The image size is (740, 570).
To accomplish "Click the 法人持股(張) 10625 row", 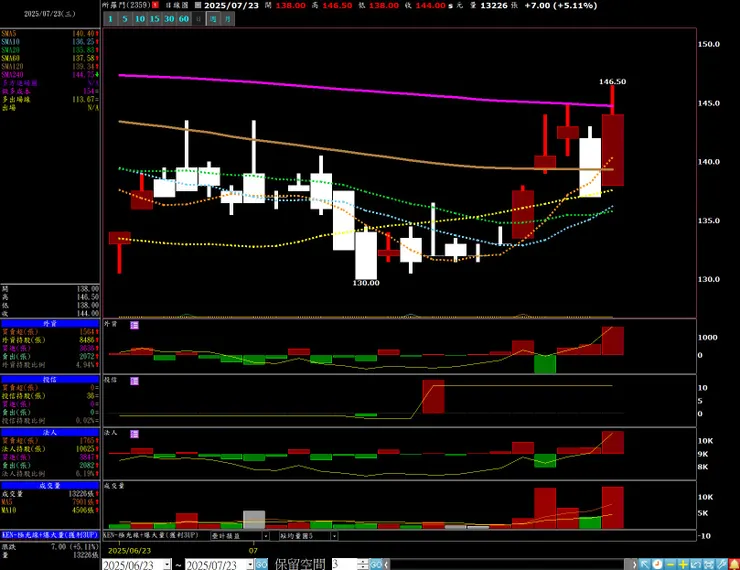I will 50,449.
